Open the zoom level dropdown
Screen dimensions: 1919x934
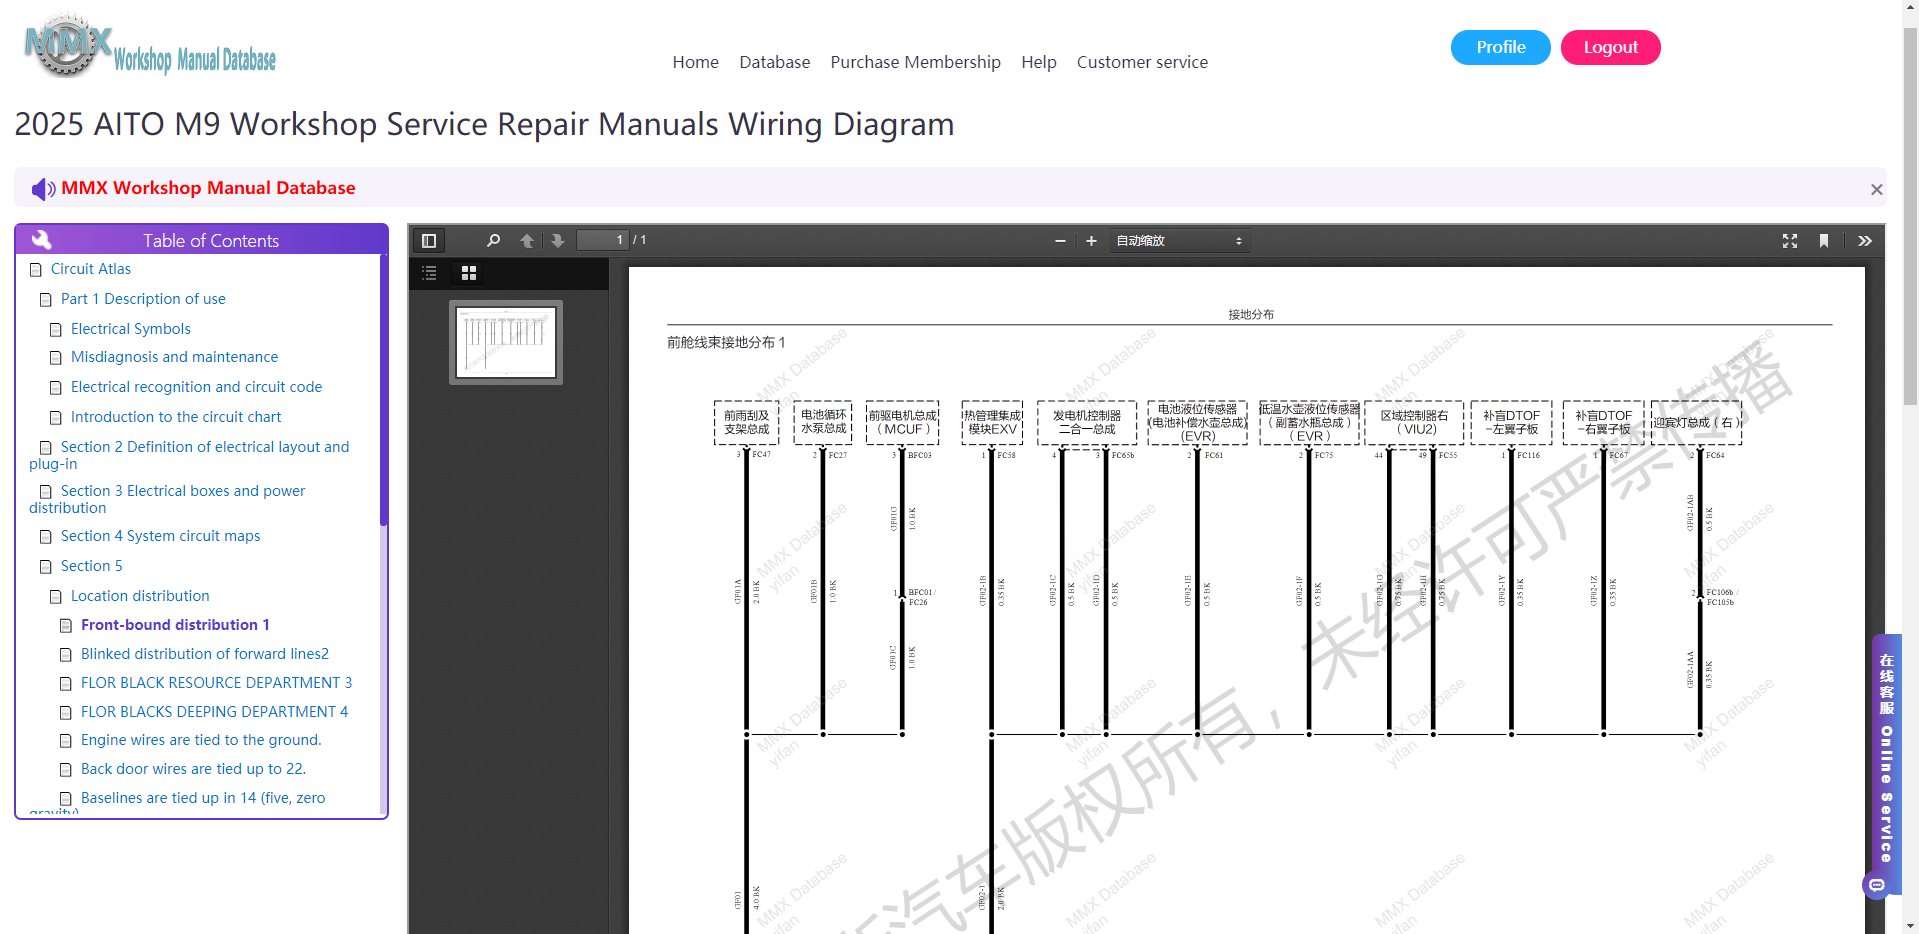point(1179,241)
